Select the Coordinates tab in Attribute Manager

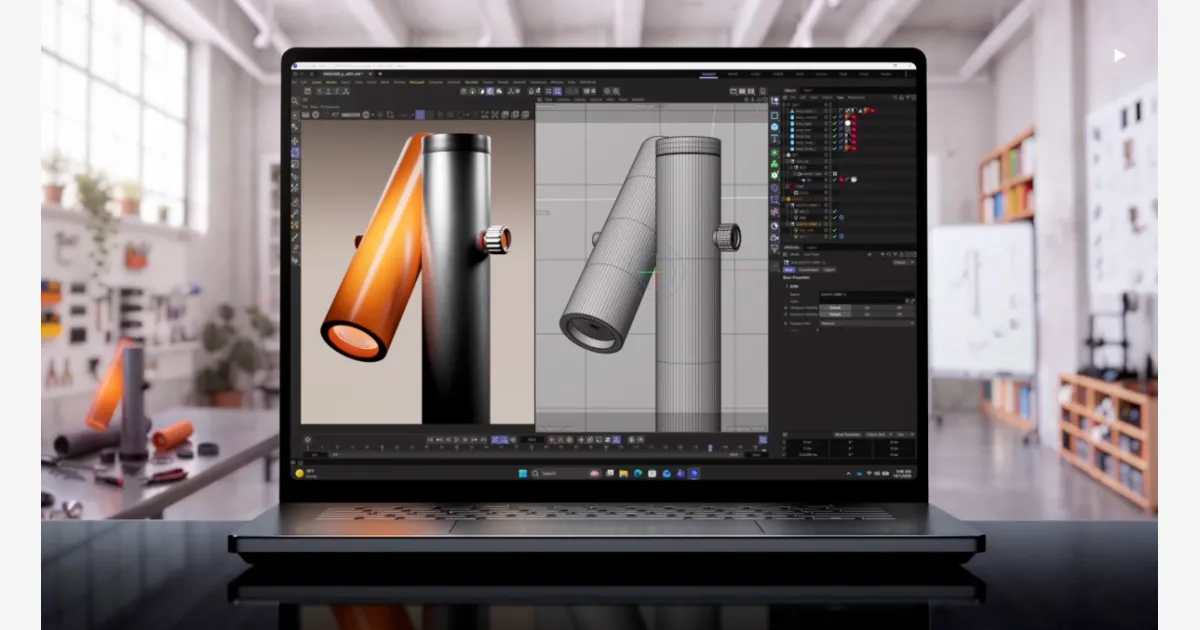pyautogui.click(x=809, y=269)
